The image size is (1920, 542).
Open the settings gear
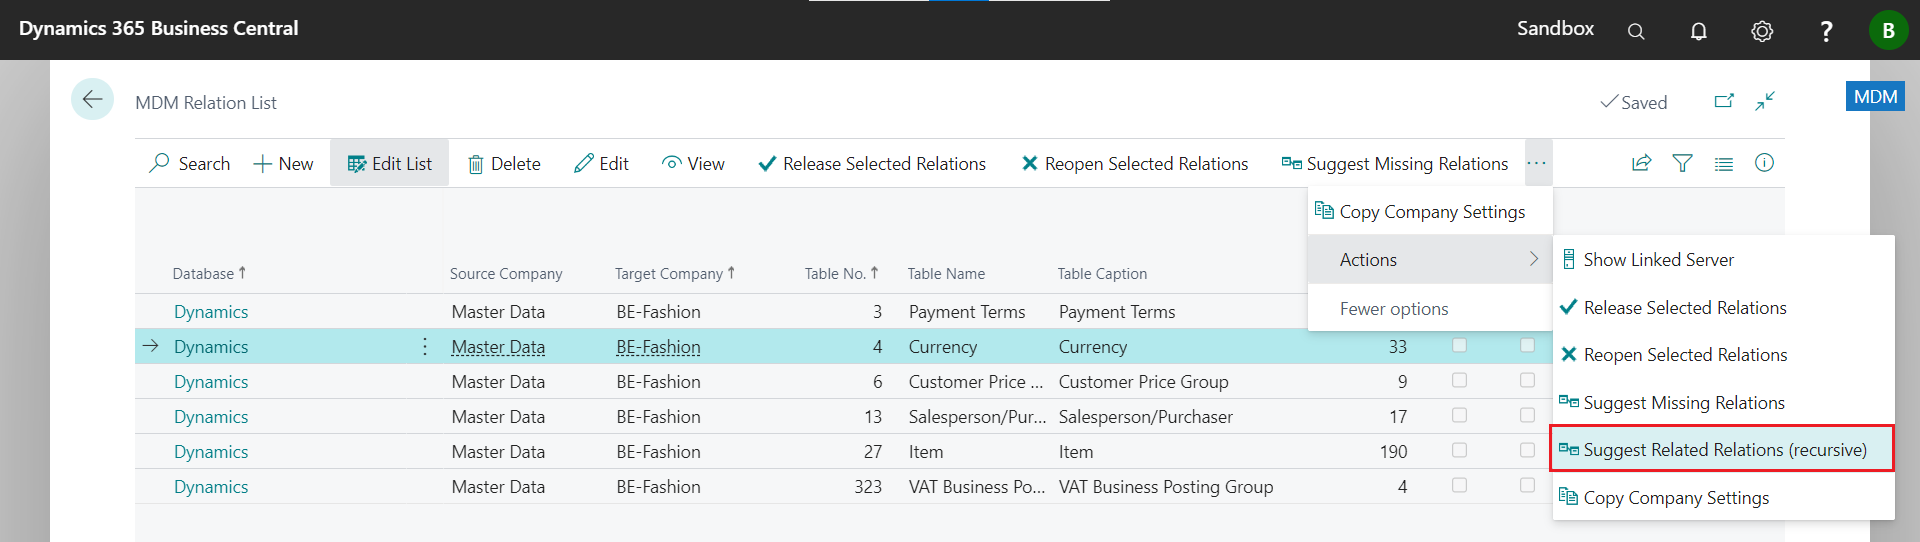point(1762,31)
